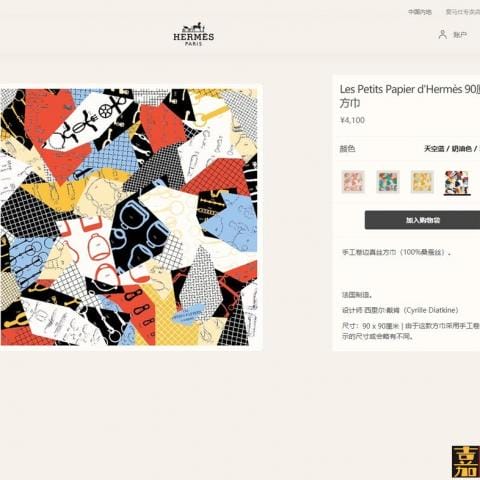Click the Les Petits Papier product title
Screen dimensions: 480x480
pyautogui.click(x=410, y=96)
